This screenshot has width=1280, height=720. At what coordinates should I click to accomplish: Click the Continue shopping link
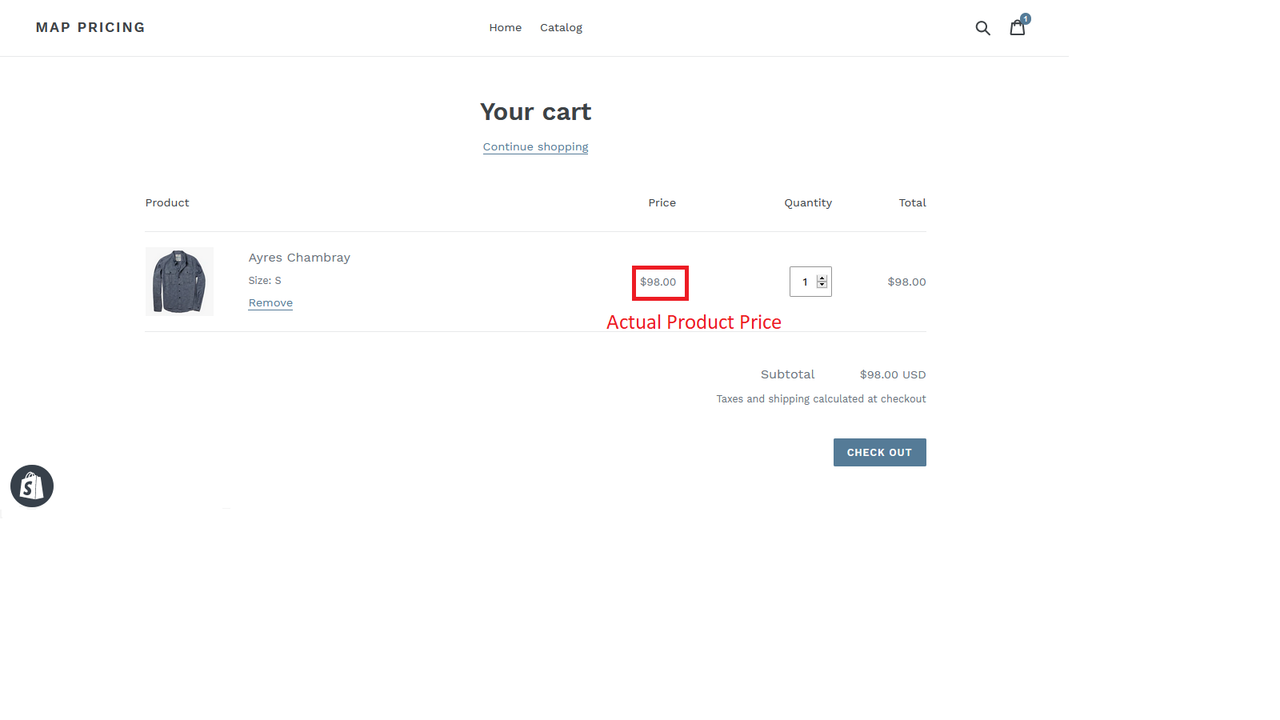click(x=535, y=146)
